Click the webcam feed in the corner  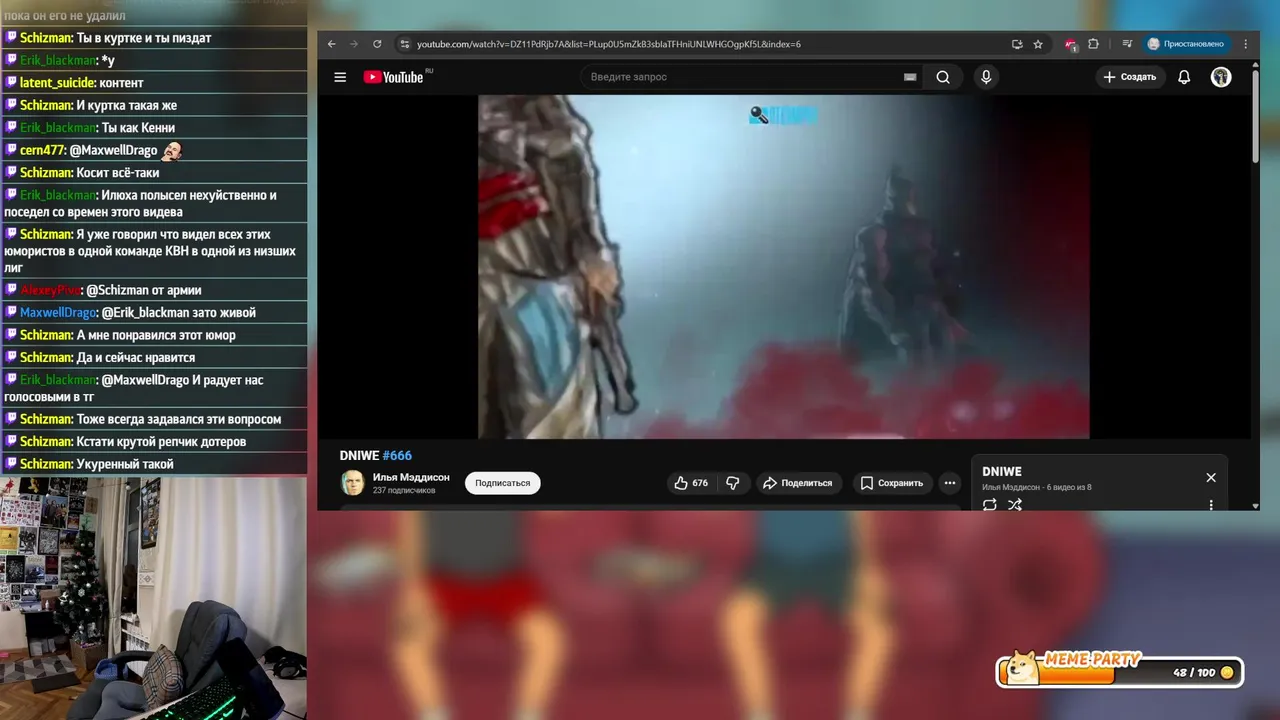tap(153, 598)
